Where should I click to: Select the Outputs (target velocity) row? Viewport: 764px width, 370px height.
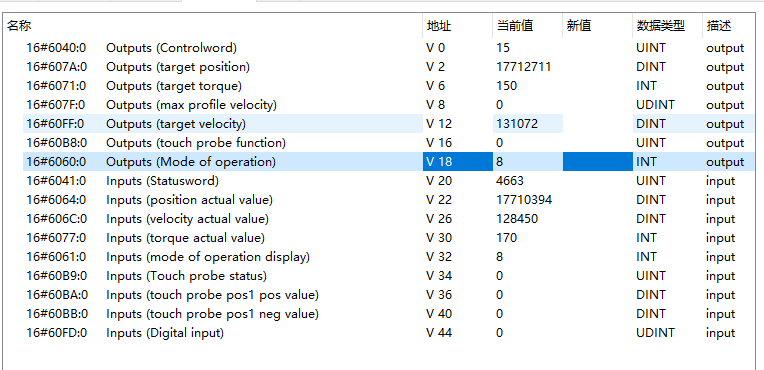pos(389,124)
